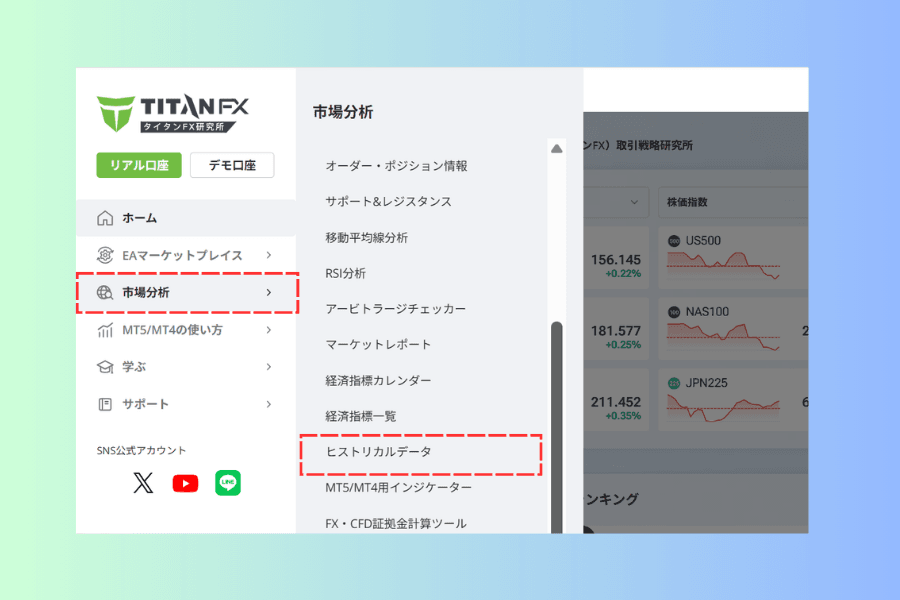Screen dimensions: 900x600
Task: Open サポート&レジスタンス submenu link
Action: click(389, 202)
